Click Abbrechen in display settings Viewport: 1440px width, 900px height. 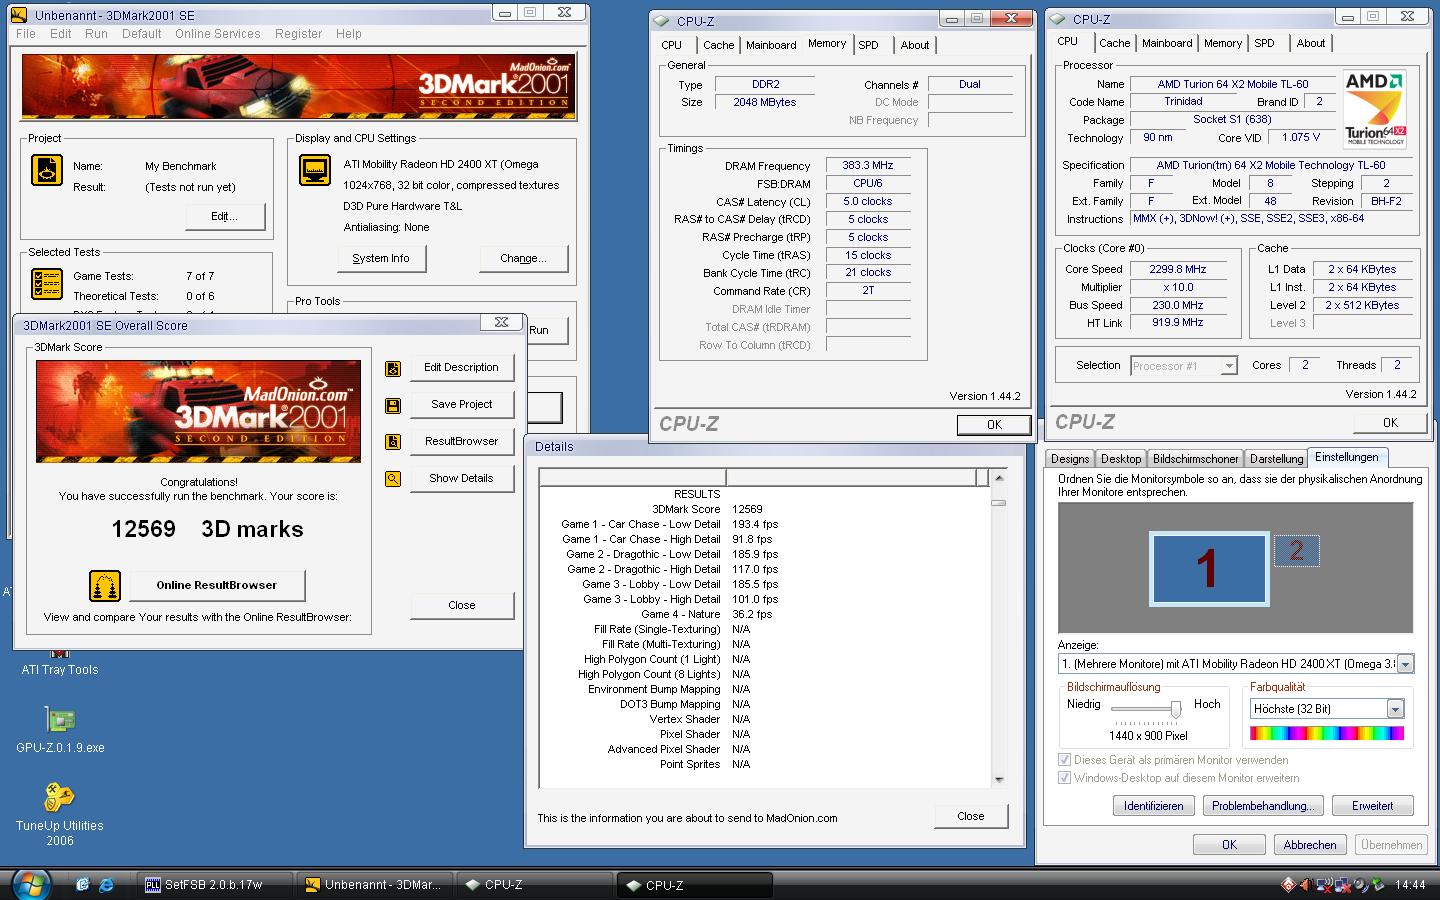pos(1309,845)
